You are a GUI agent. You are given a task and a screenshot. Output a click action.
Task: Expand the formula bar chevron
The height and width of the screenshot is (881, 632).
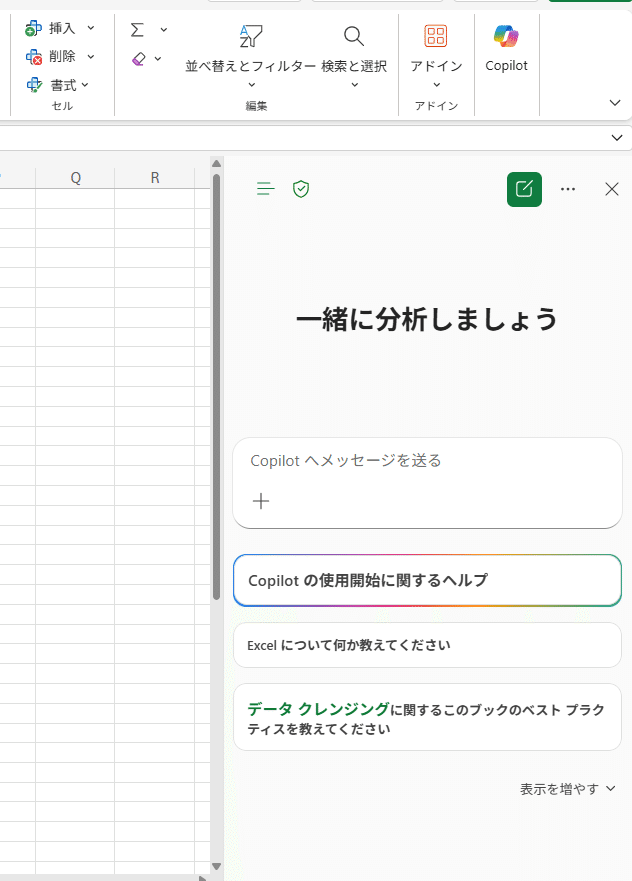(617, 138)
